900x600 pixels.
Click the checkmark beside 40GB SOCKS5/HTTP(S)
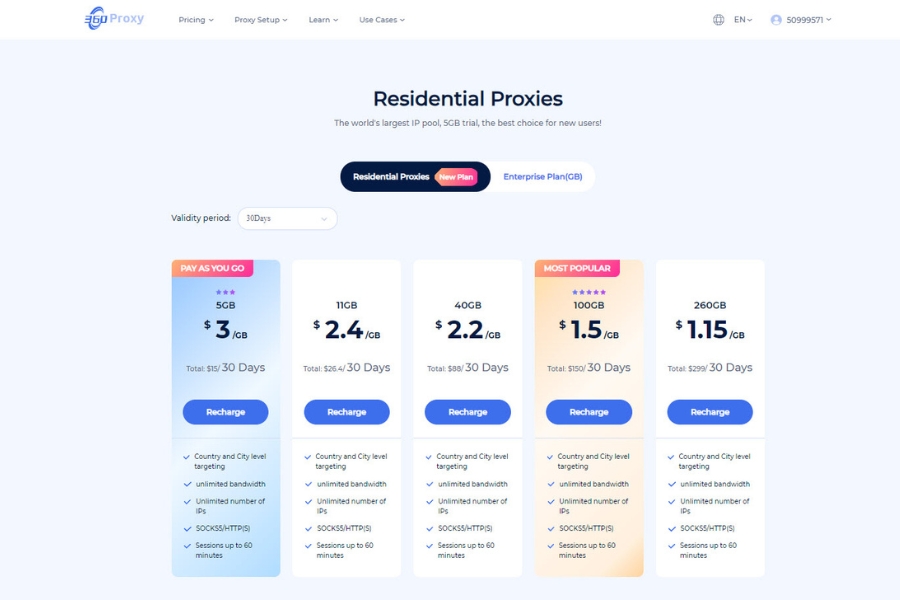(x=429, y=529)
